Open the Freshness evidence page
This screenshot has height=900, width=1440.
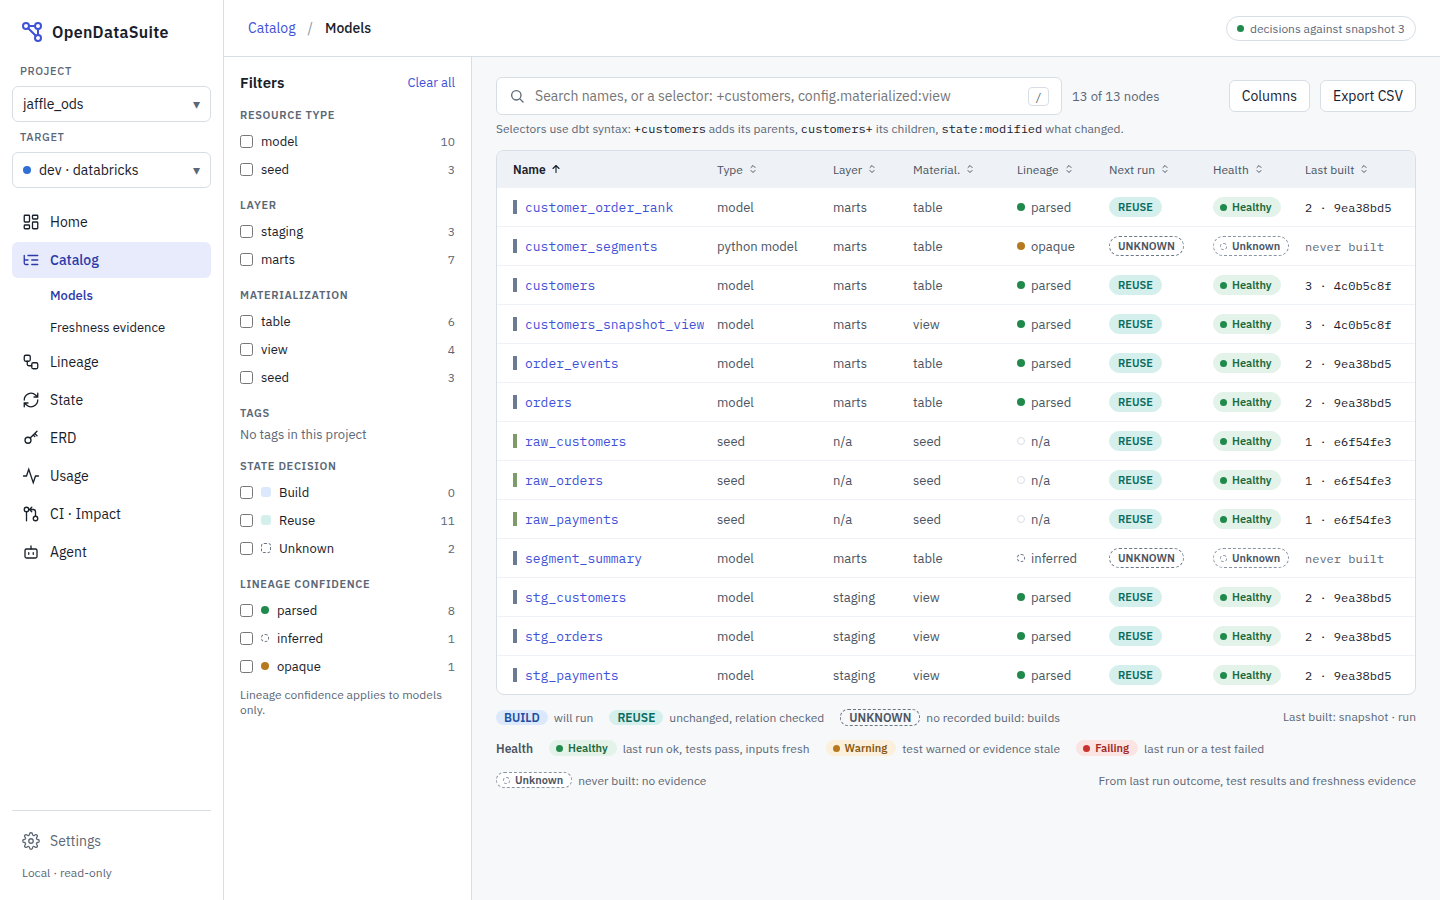click(107, 328)
